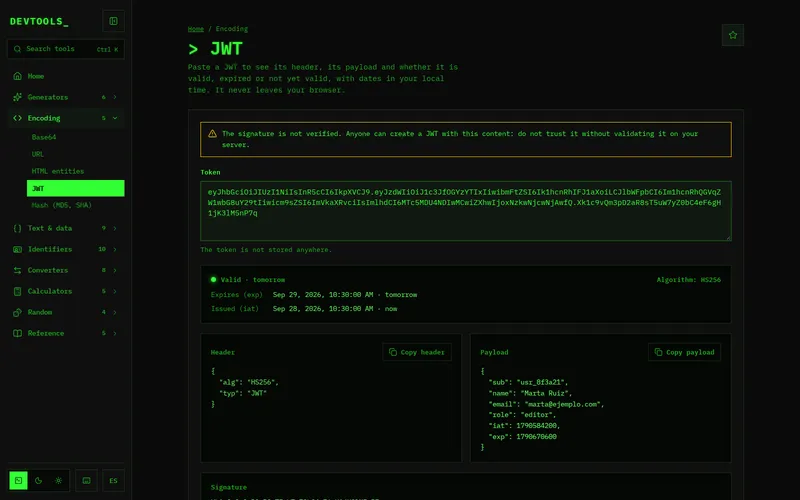Viewport: 800px width, 500px height.
Task: Open the Base64 tool
Action: [x=76, y=137]
